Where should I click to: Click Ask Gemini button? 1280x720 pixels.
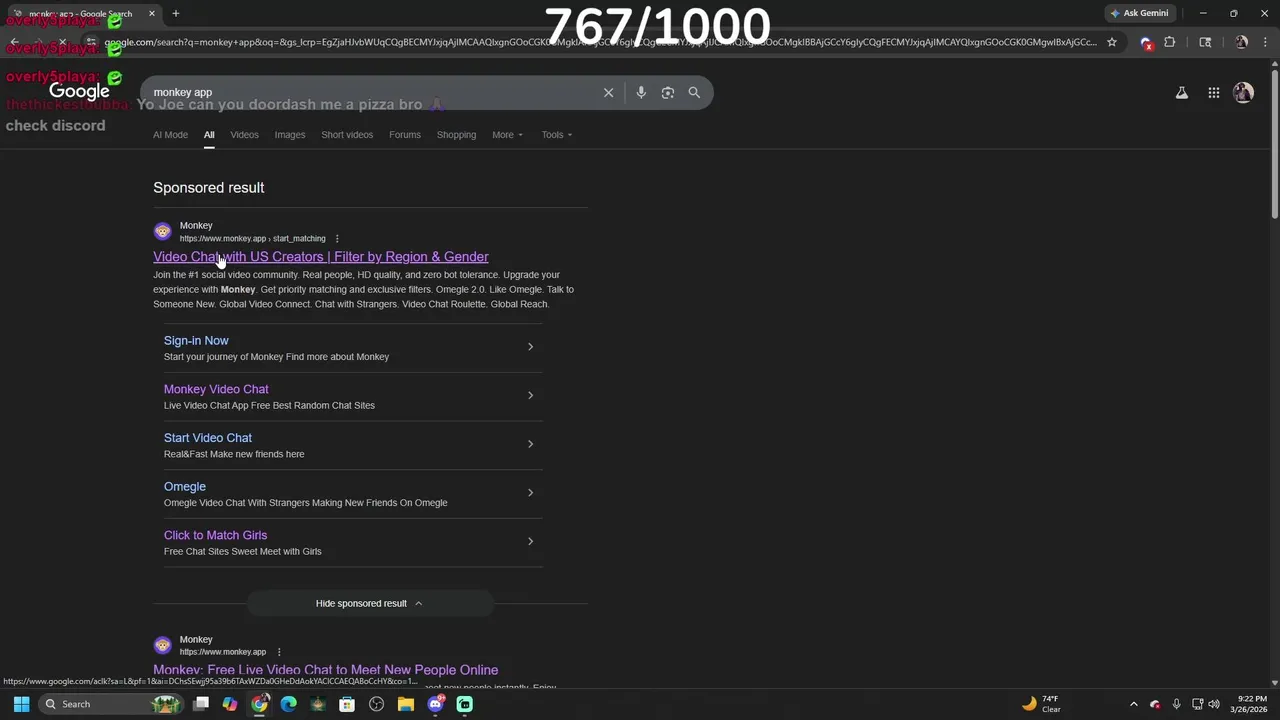(x=1139, y=13)
